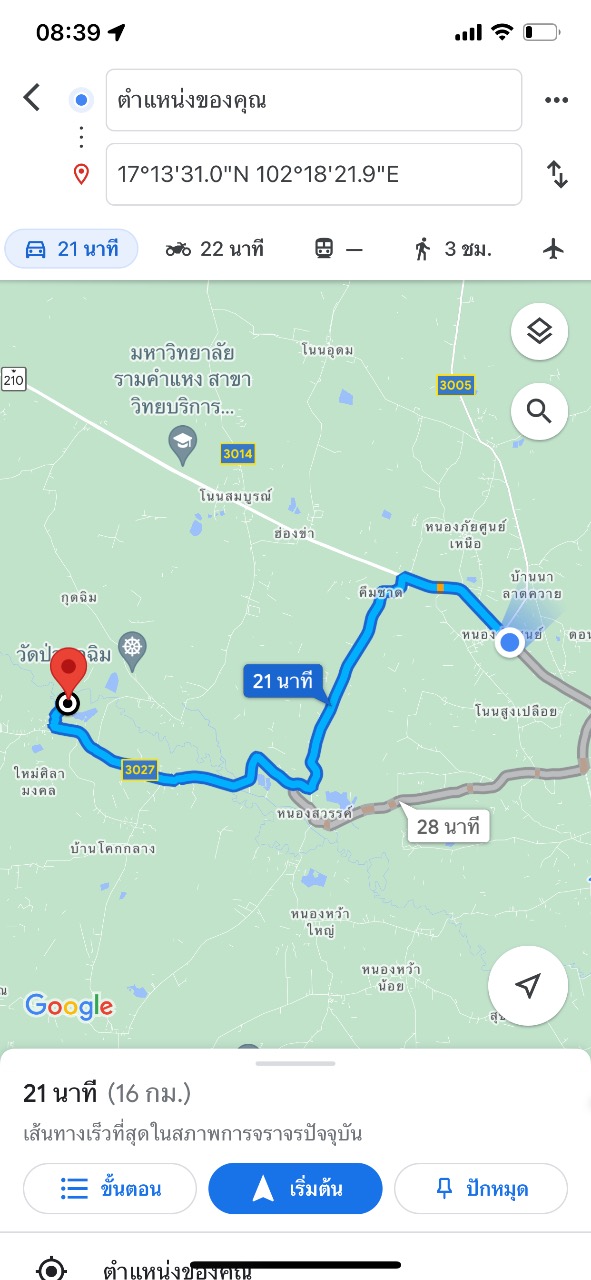Tap the temple icon near วัดป่า
The height and width of the screenshot is (1280, 591).
click(132, 646)
